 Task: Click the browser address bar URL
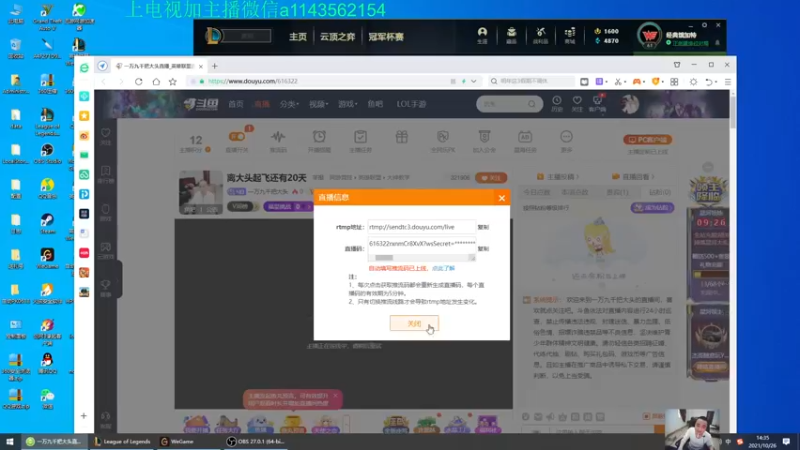click(253, 81)
